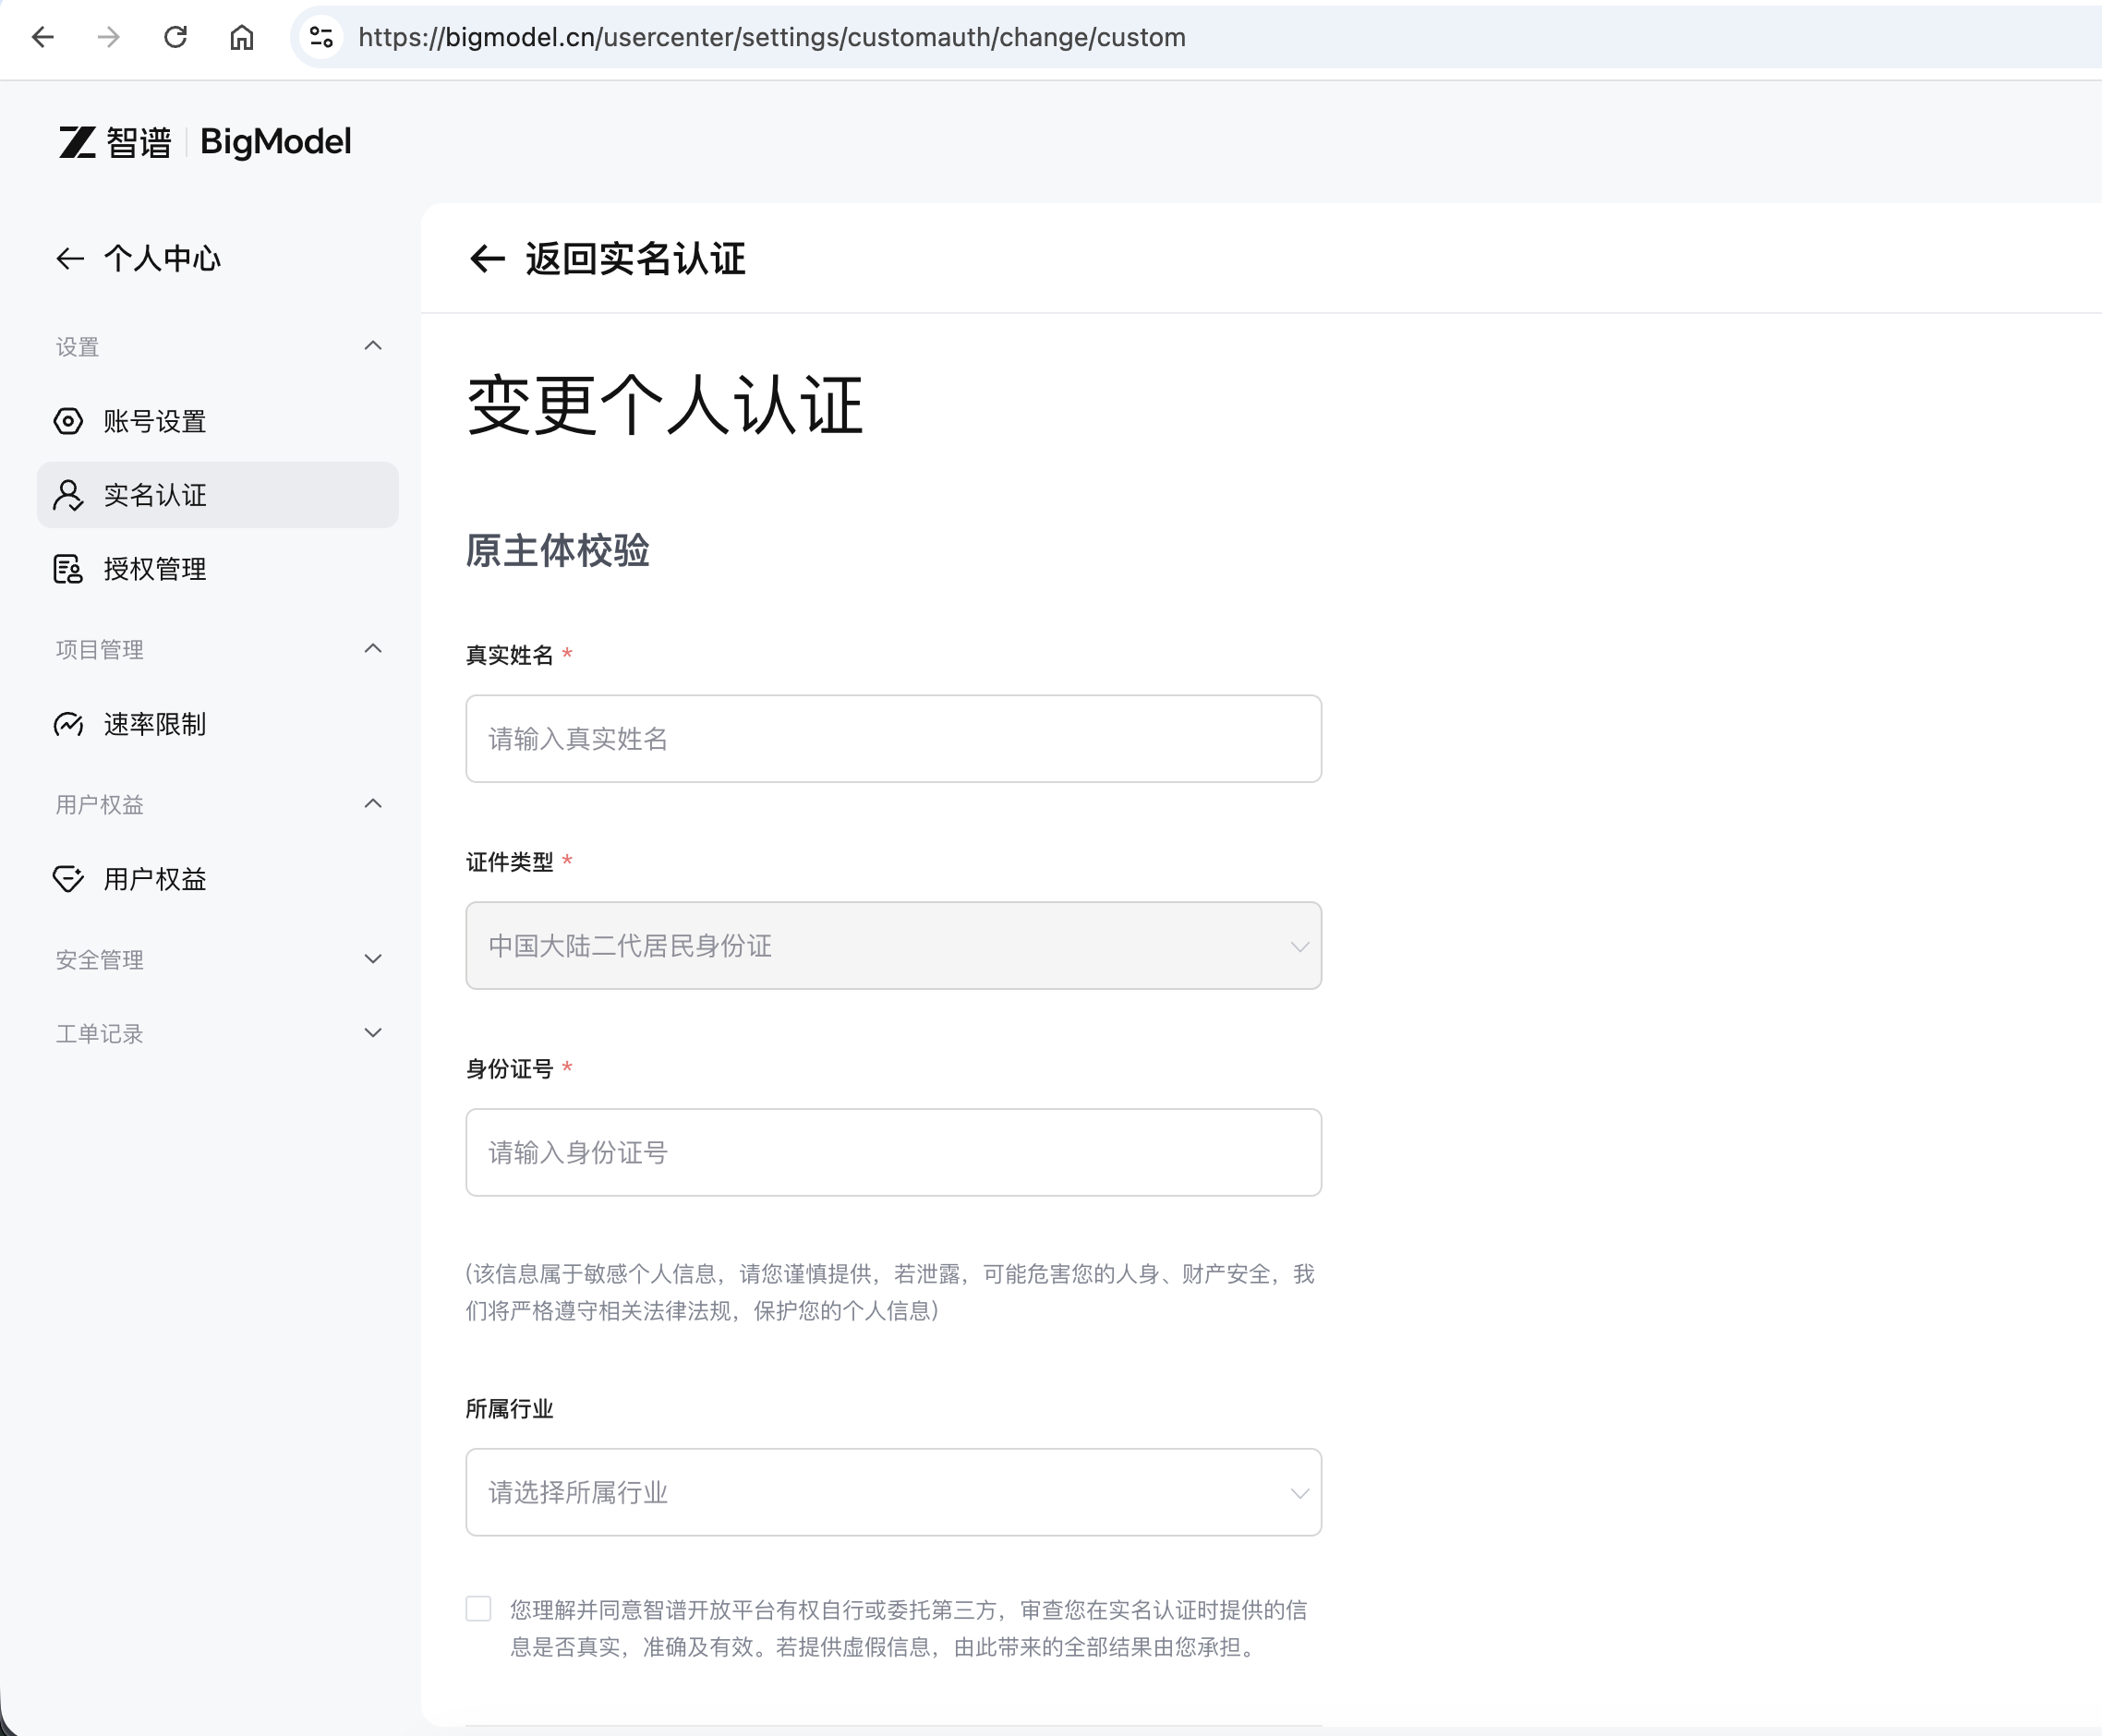Open site settings icon in address bar
2102x1736 pixels.
(x=321, y=37)
